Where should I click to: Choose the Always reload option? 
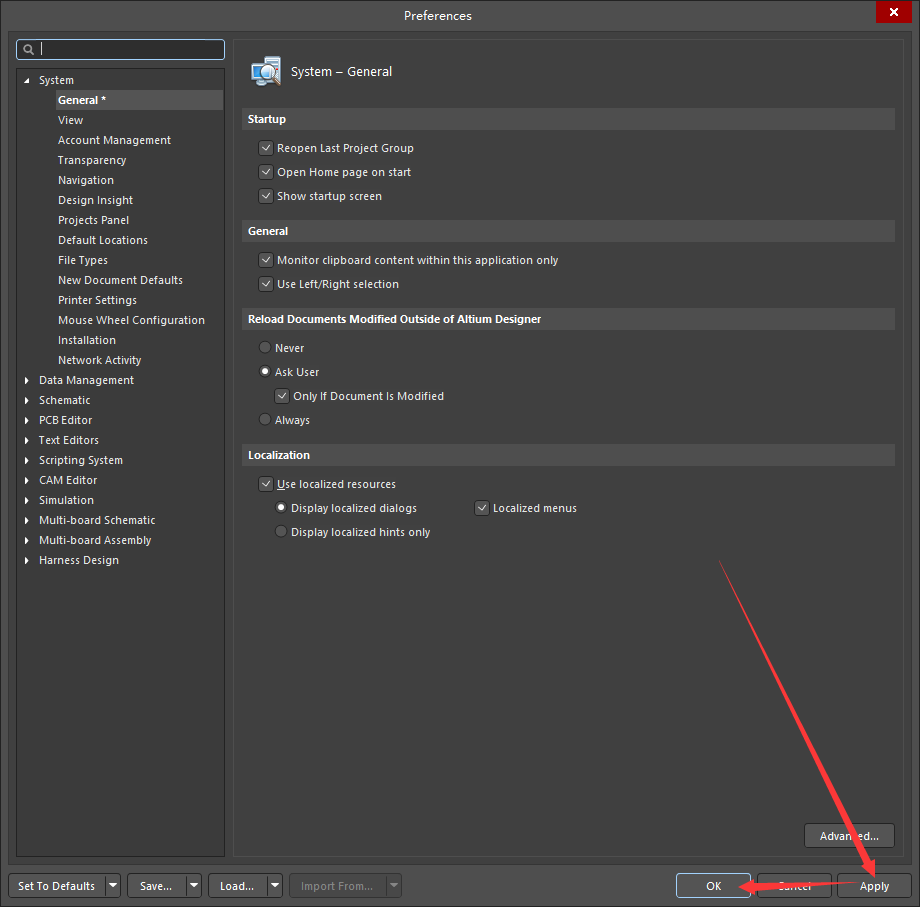[265, 420]
